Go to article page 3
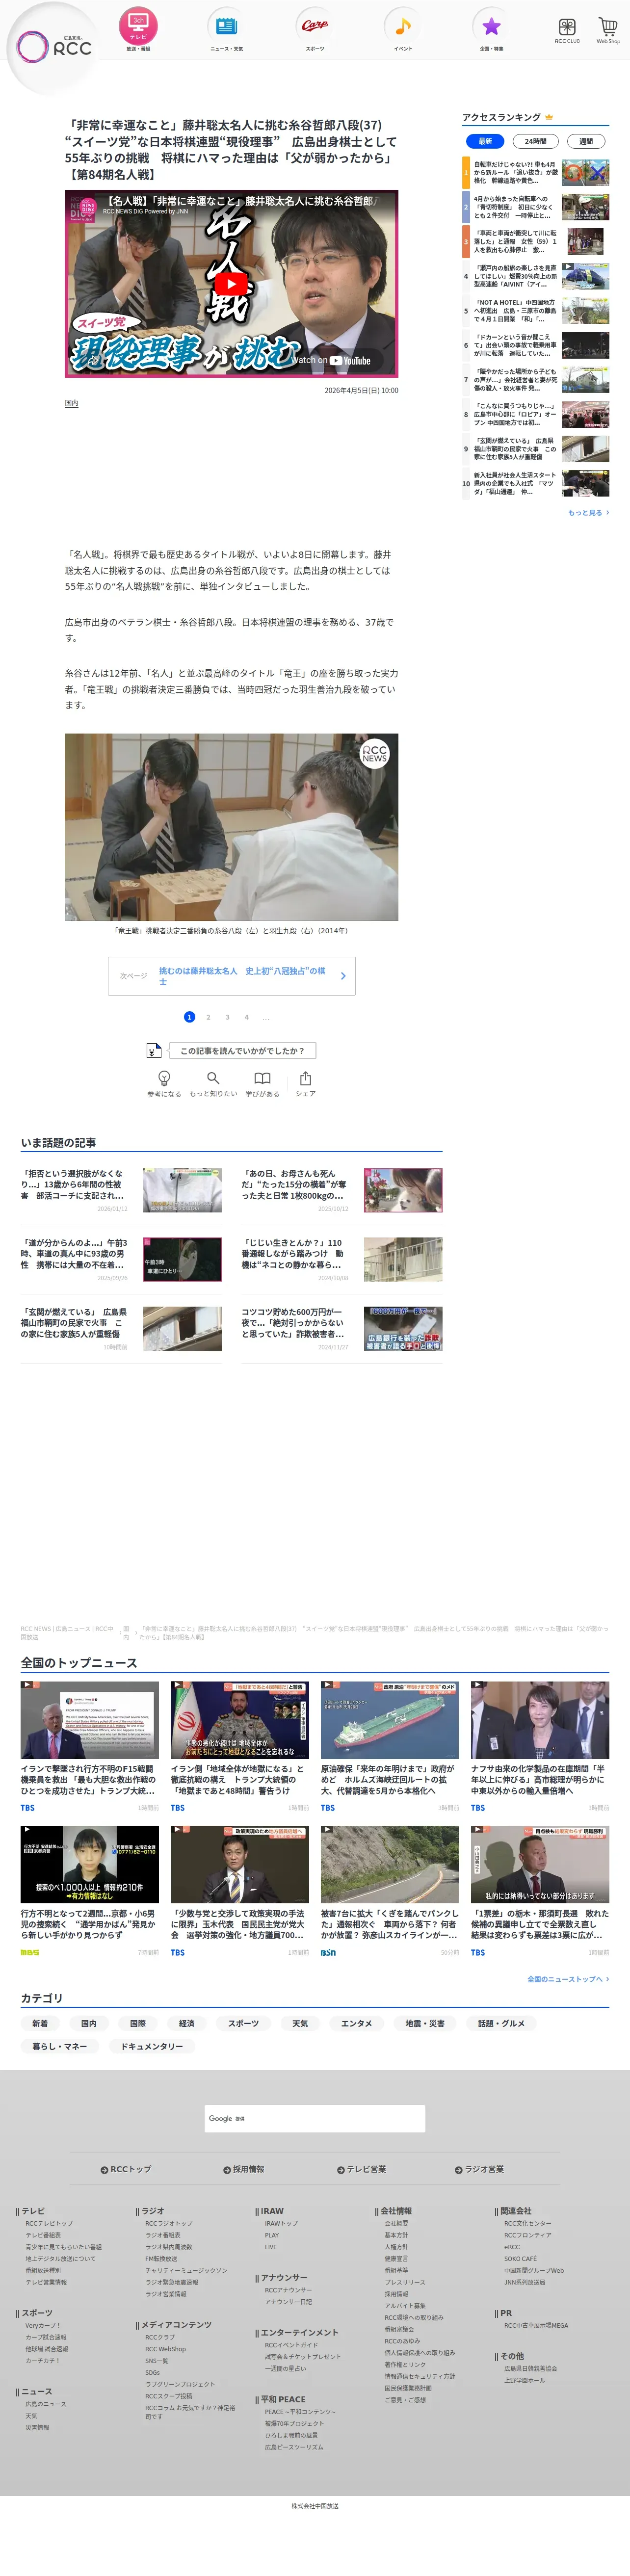The image size is (630, 2576). pos(227,1017)
